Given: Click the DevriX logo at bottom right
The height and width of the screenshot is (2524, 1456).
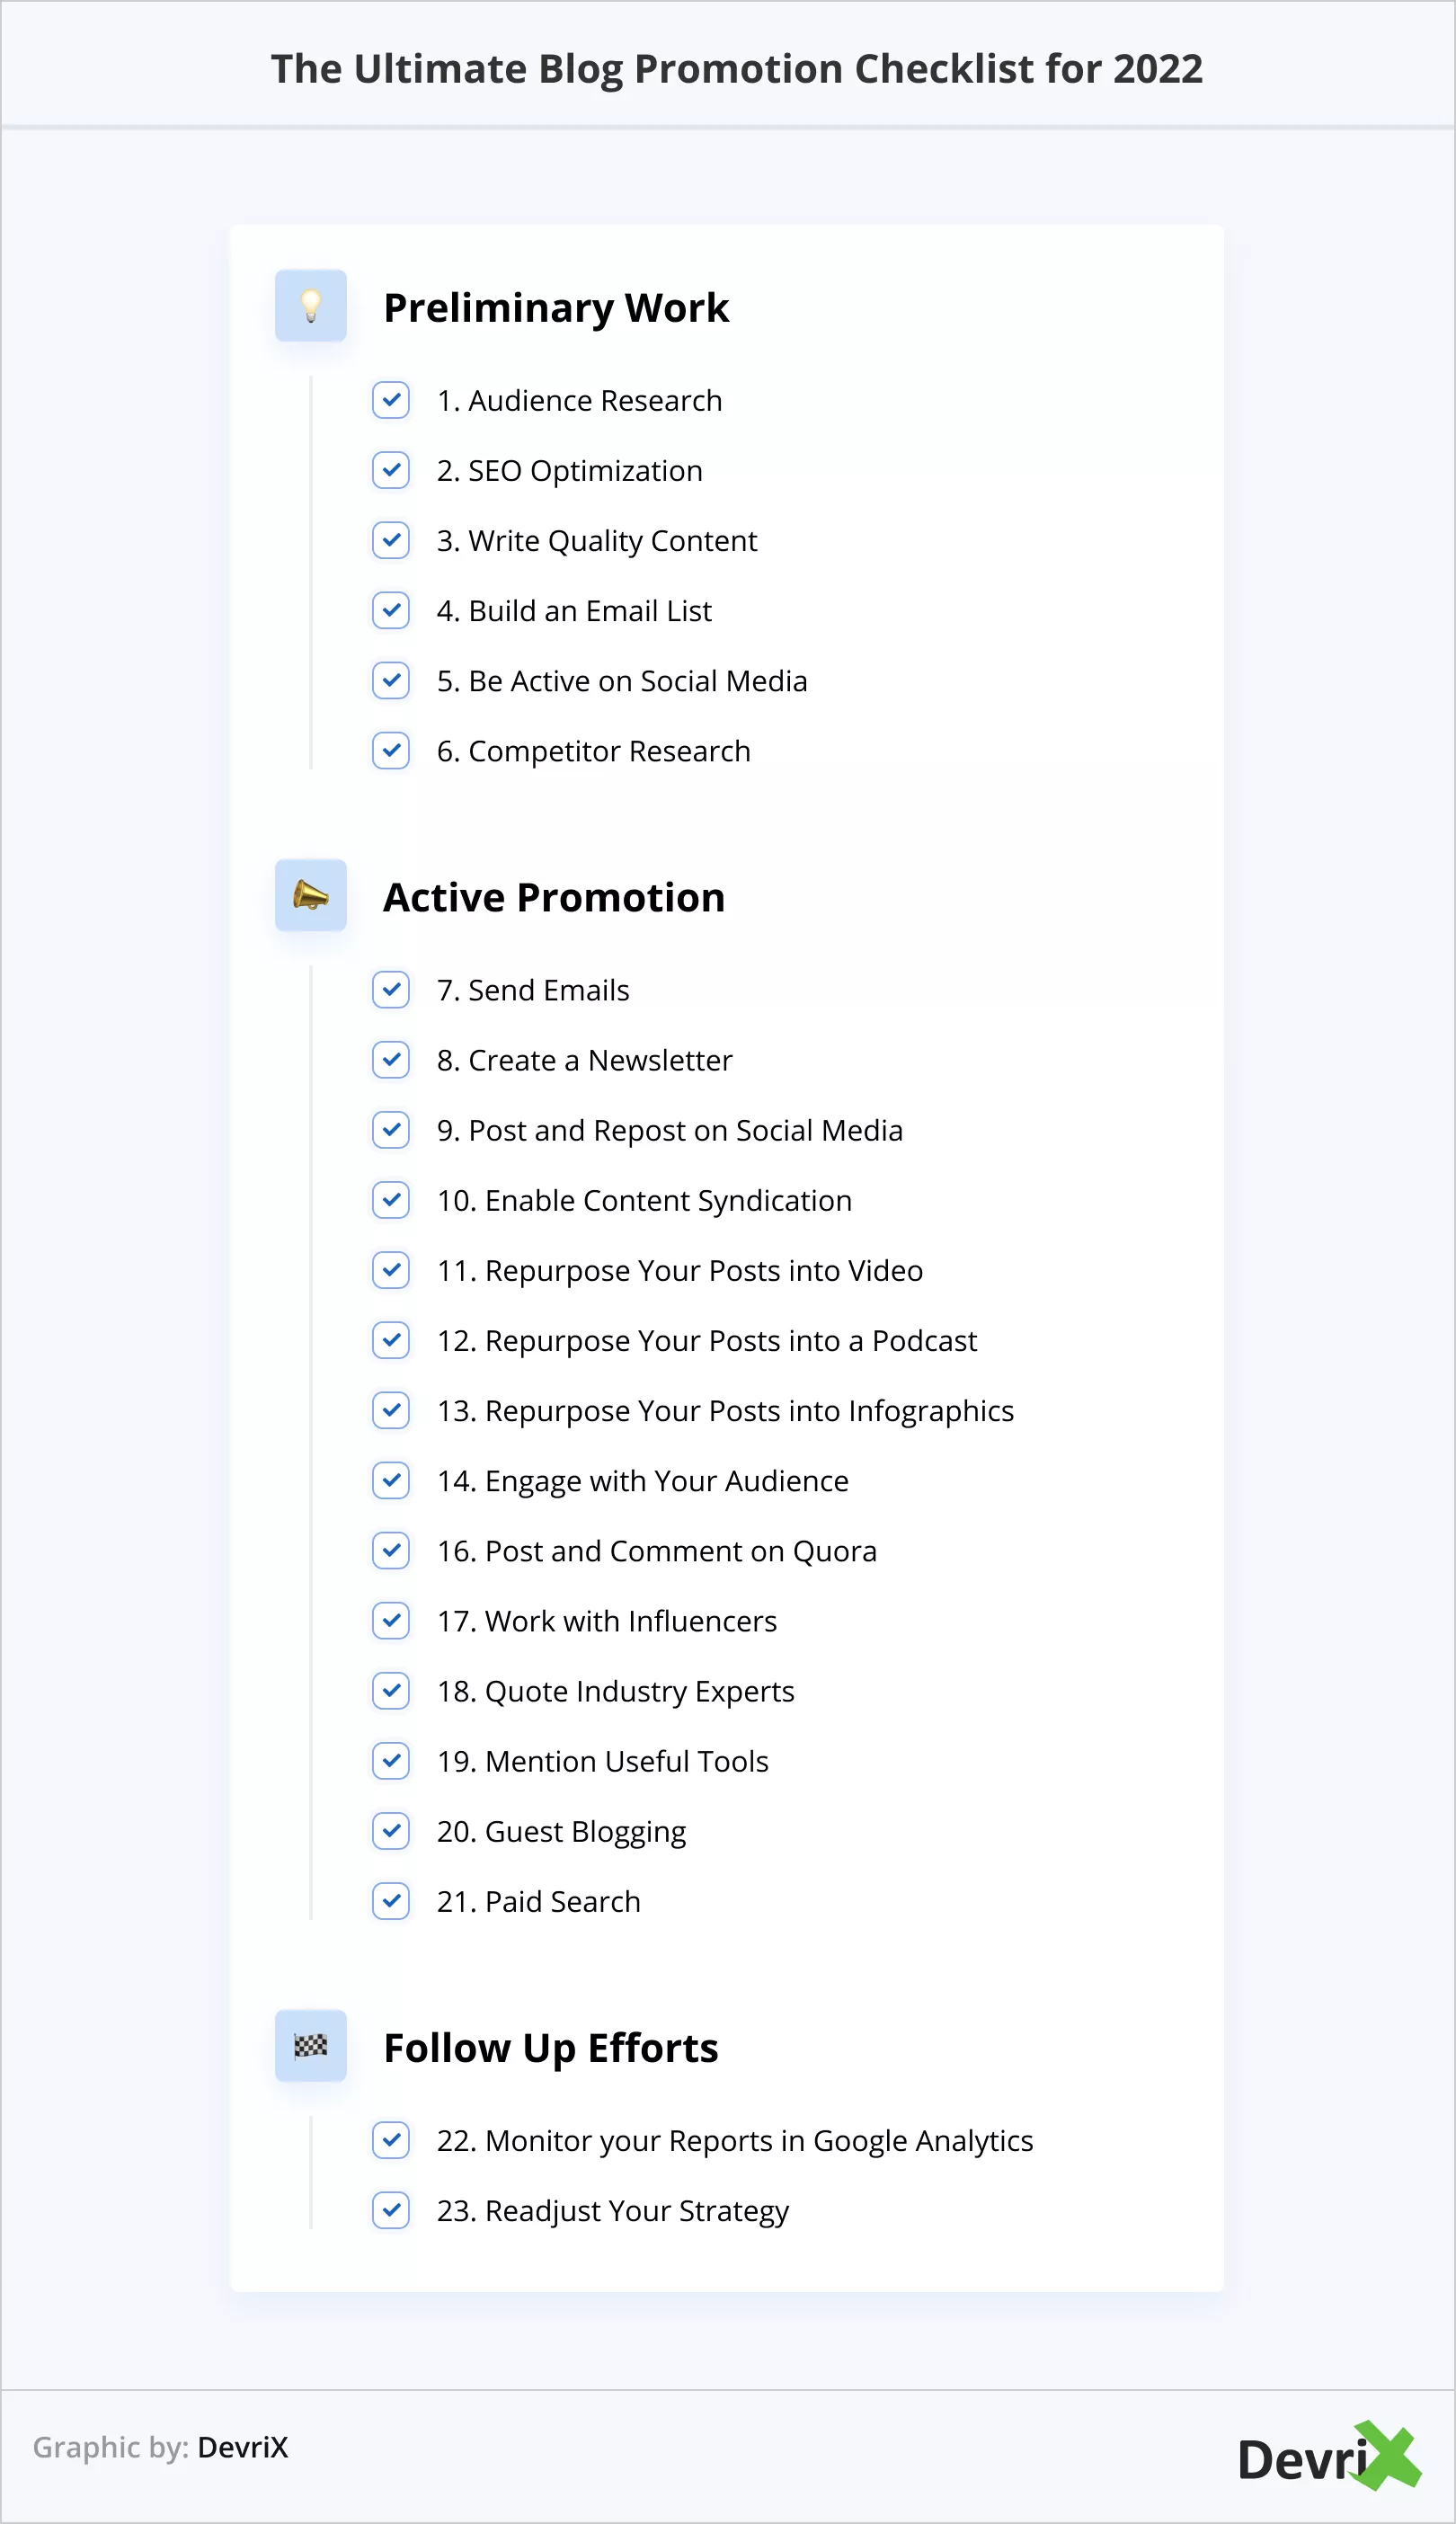Looking at the screenshot, I should click(x=1328, y=2458).
